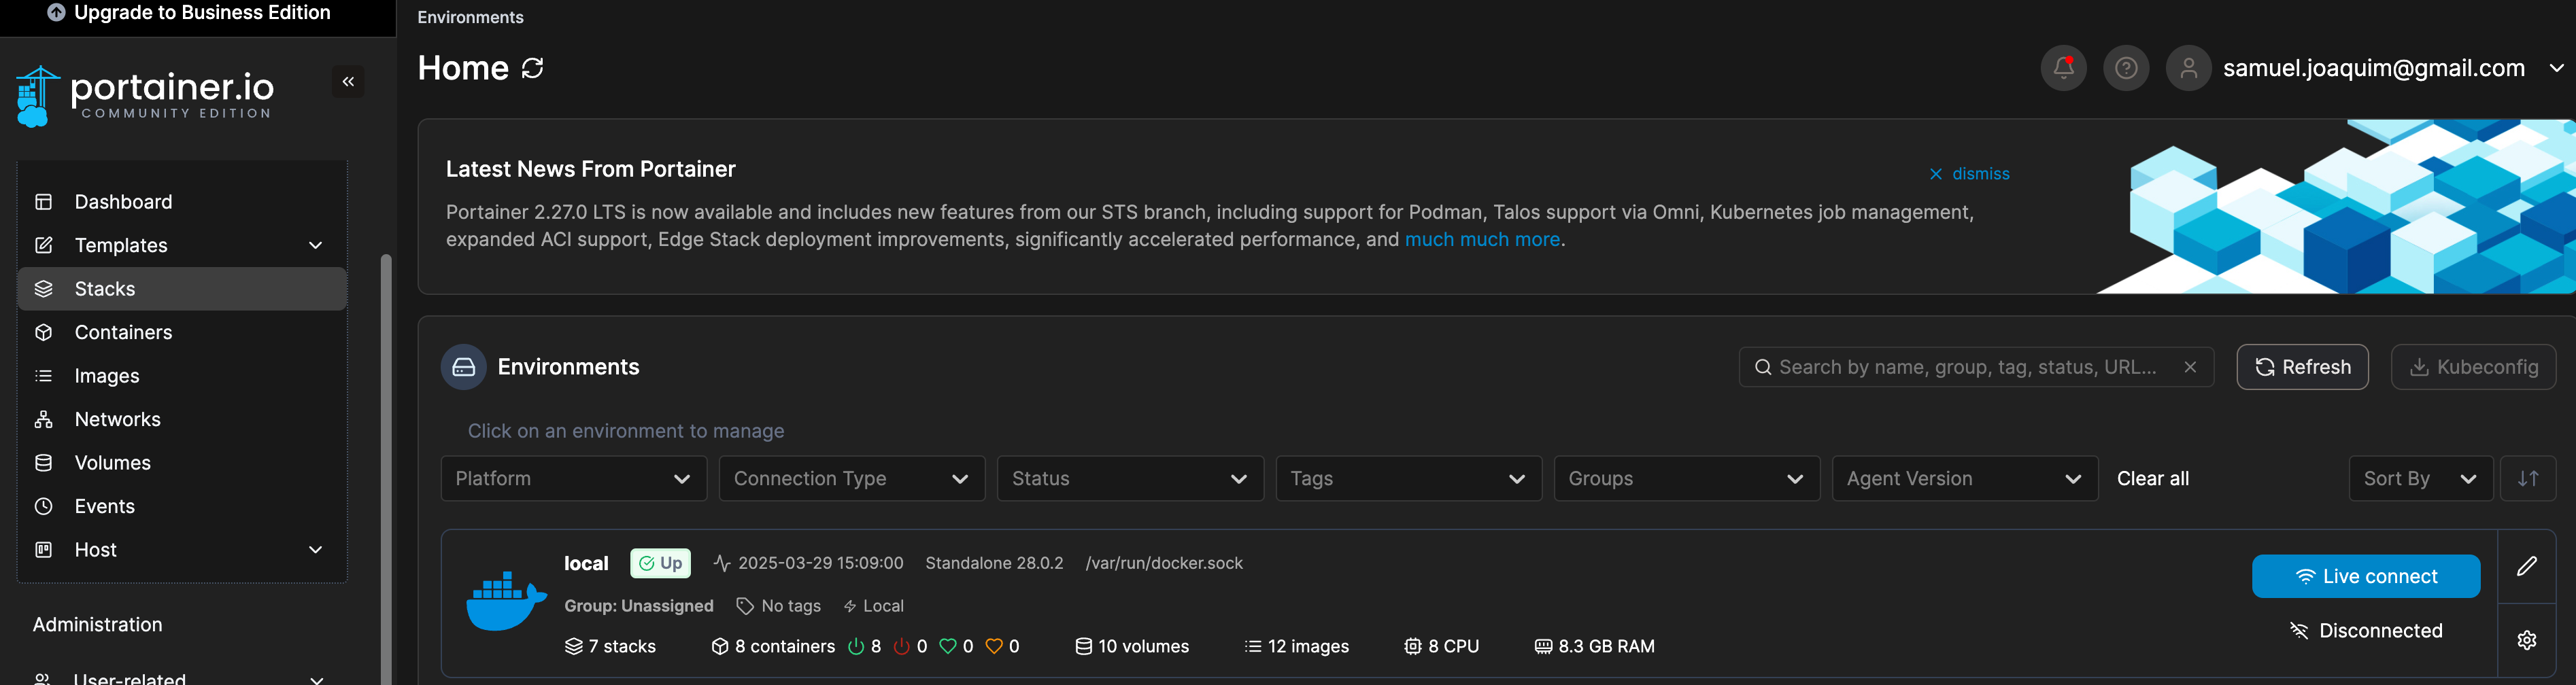The height and width of the screenshot is (685, 2576).
Task: Click the Networks sidebar icon
Action: pyautogui.click(x=44, y=419)
